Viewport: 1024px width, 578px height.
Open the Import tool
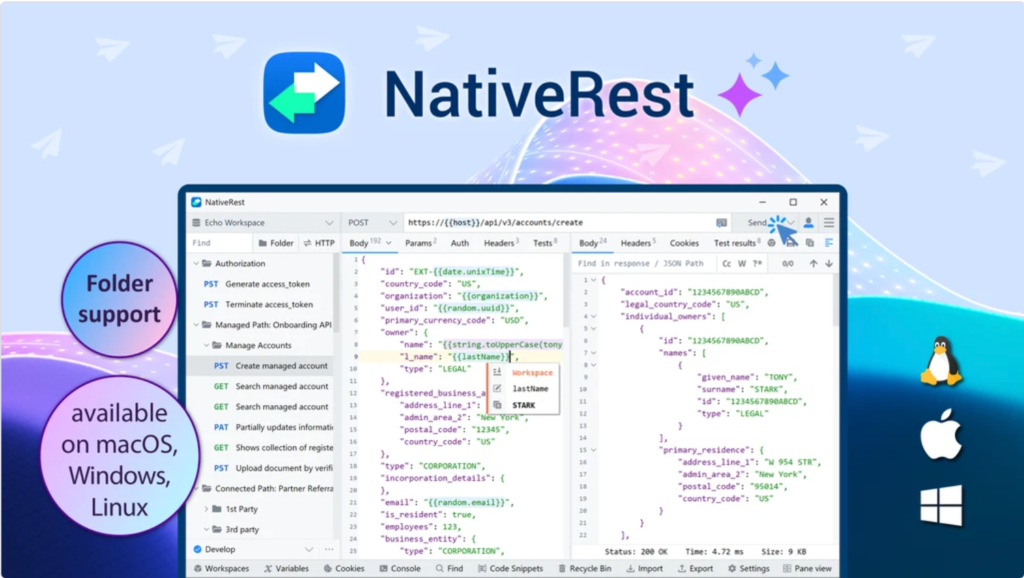(x=645, y=567)
